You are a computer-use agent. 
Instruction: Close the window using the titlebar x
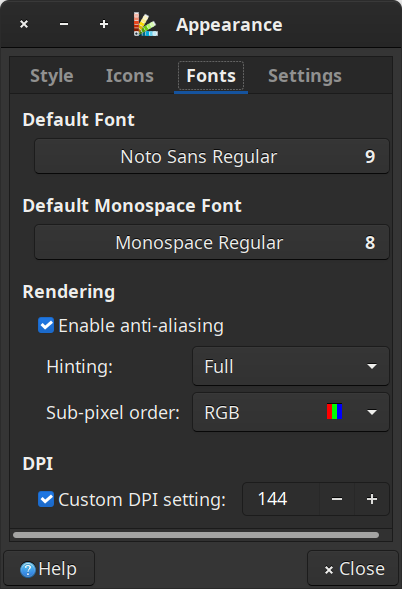24,24
